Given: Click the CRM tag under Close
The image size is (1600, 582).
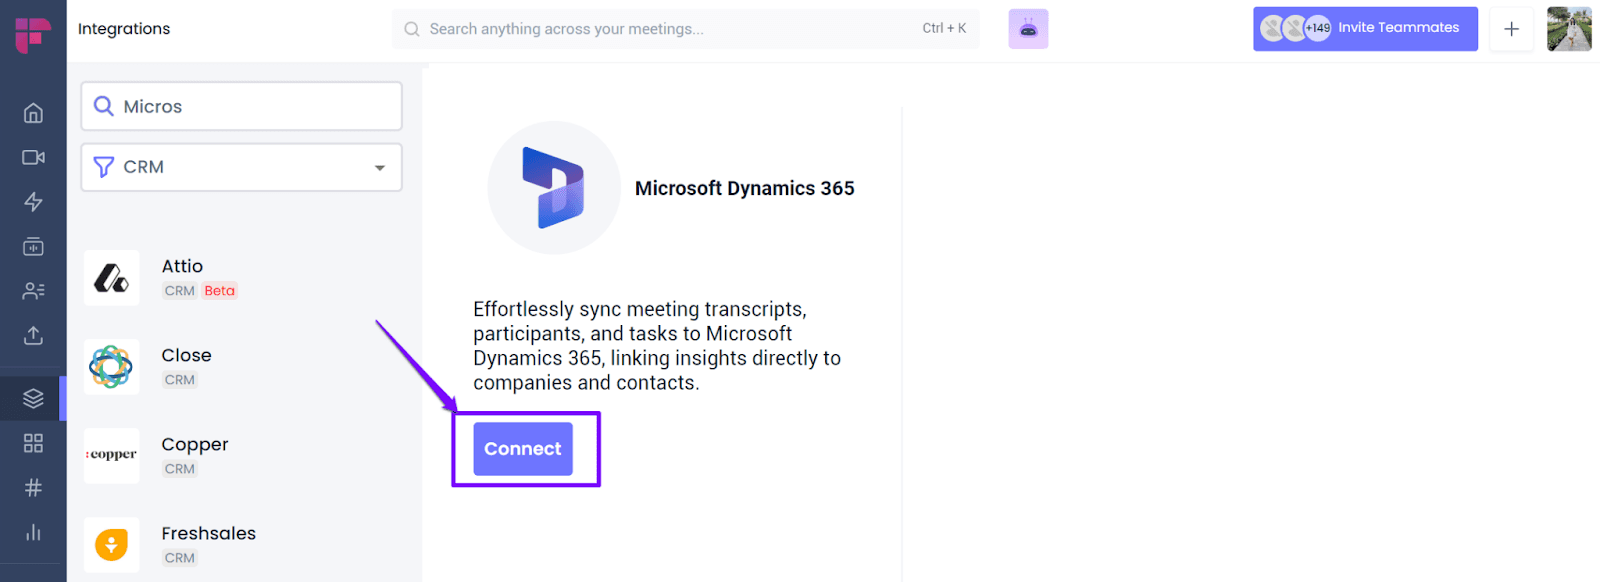Looking at the screenshot, I should pyautogui.click(x=180, y=380).
